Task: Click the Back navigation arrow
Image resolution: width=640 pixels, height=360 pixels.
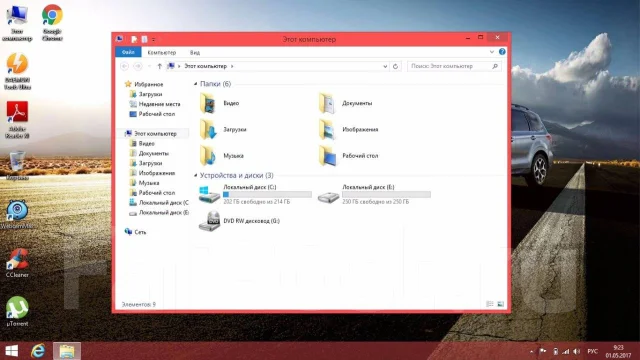Action: [x=124, y=66]
